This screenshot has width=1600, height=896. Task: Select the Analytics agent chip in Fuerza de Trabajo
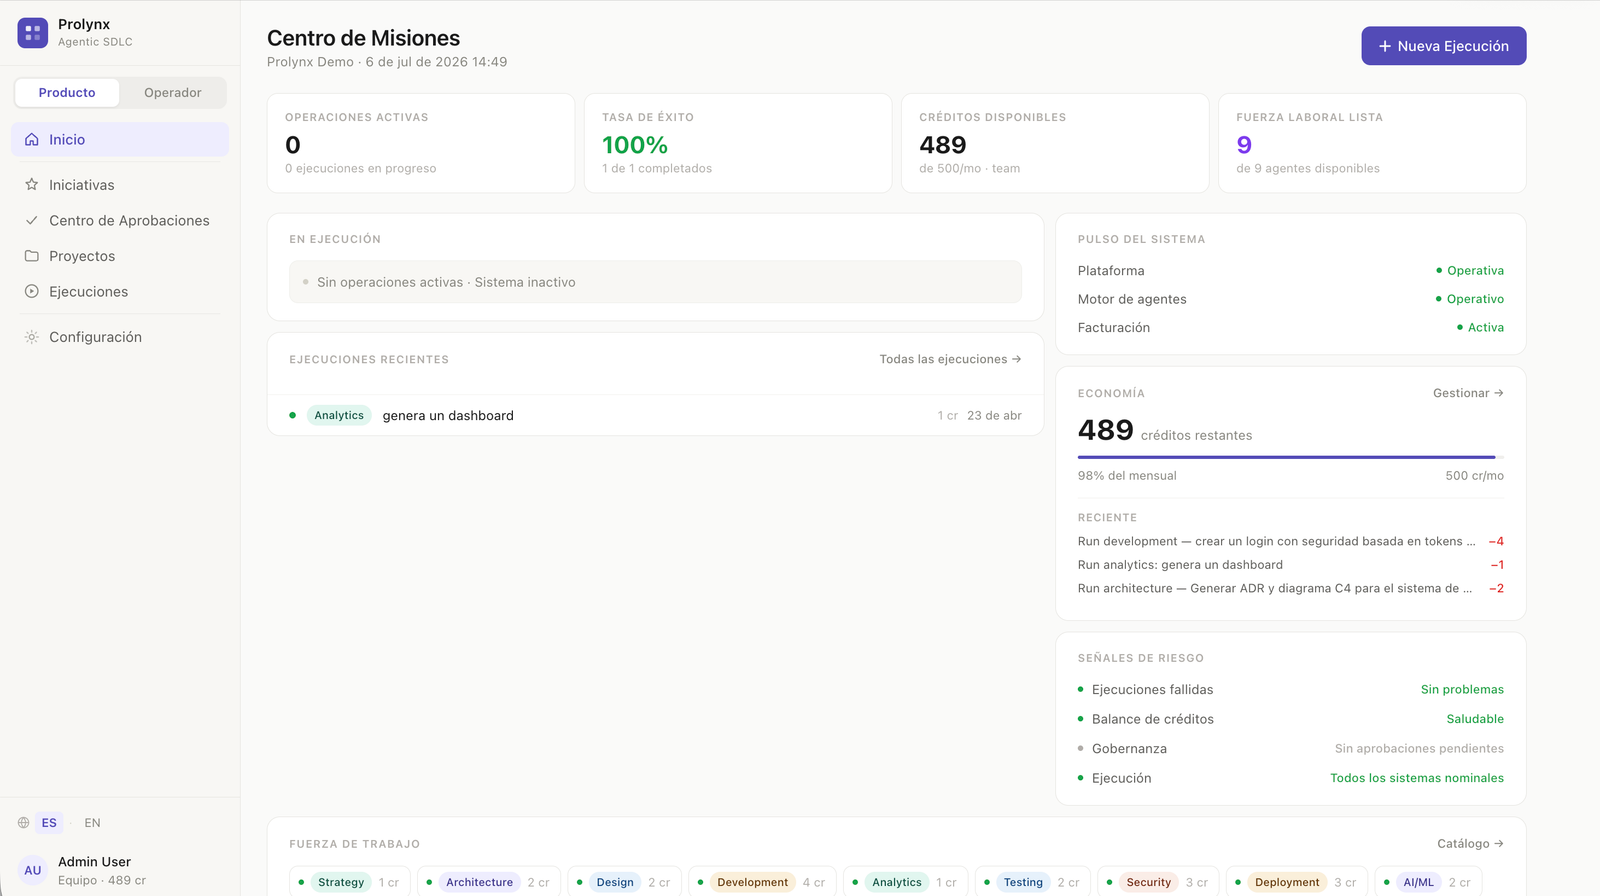[905, 882]
